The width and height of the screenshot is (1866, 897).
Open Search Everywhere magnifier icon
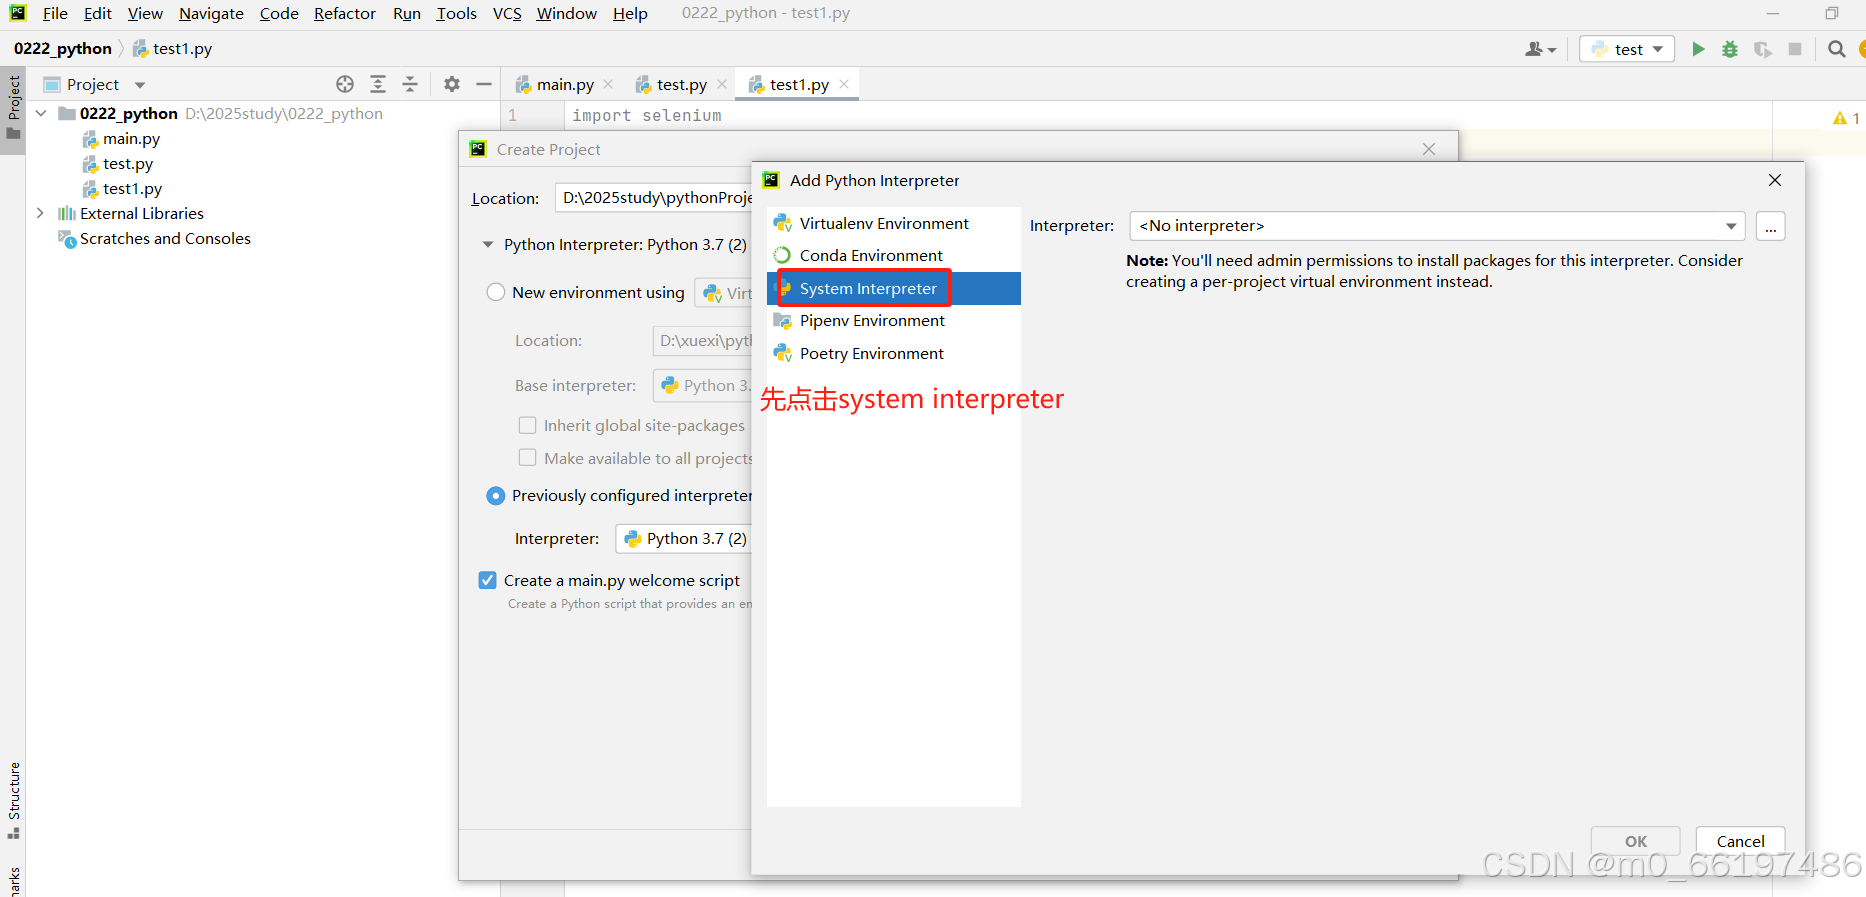pos(1837,49)
